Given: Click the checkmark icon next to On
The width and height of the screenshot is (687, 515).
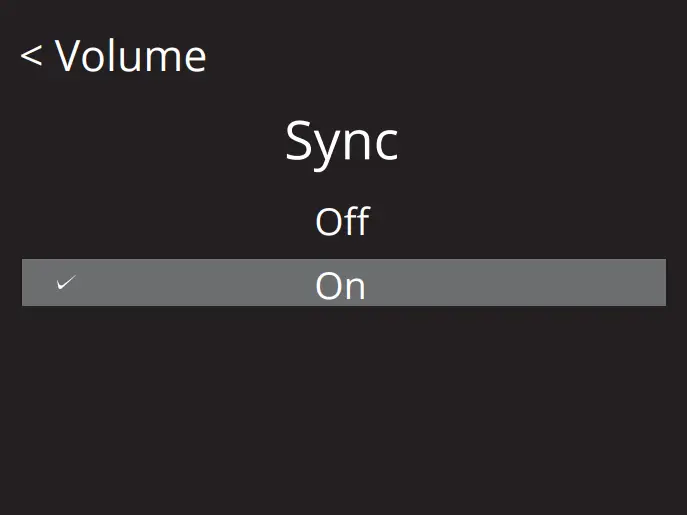Looking at the screenshot, I should point(67,284).
